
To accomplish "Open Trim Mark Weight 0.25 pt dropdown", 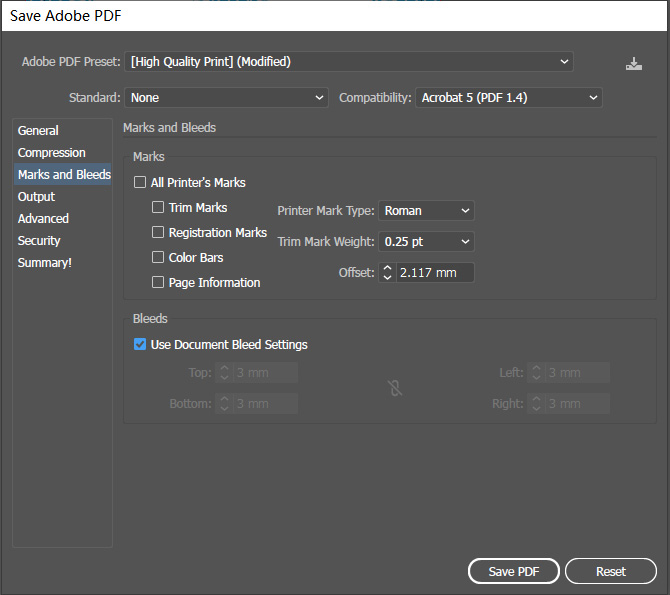I will pos(426,242).
